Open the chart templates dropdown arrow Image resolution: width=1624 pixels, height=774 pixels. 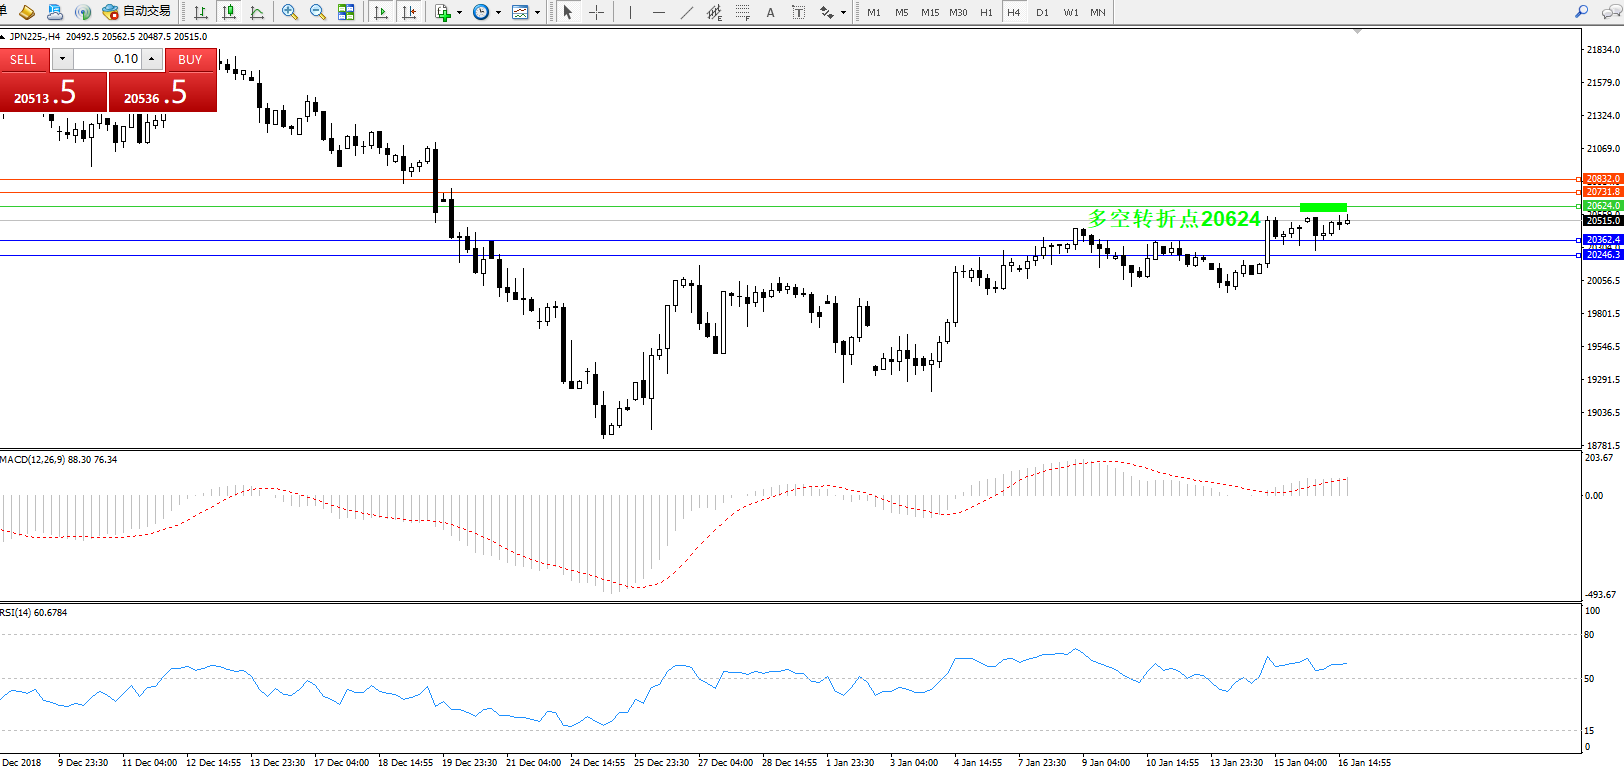(x=537, y=12)
